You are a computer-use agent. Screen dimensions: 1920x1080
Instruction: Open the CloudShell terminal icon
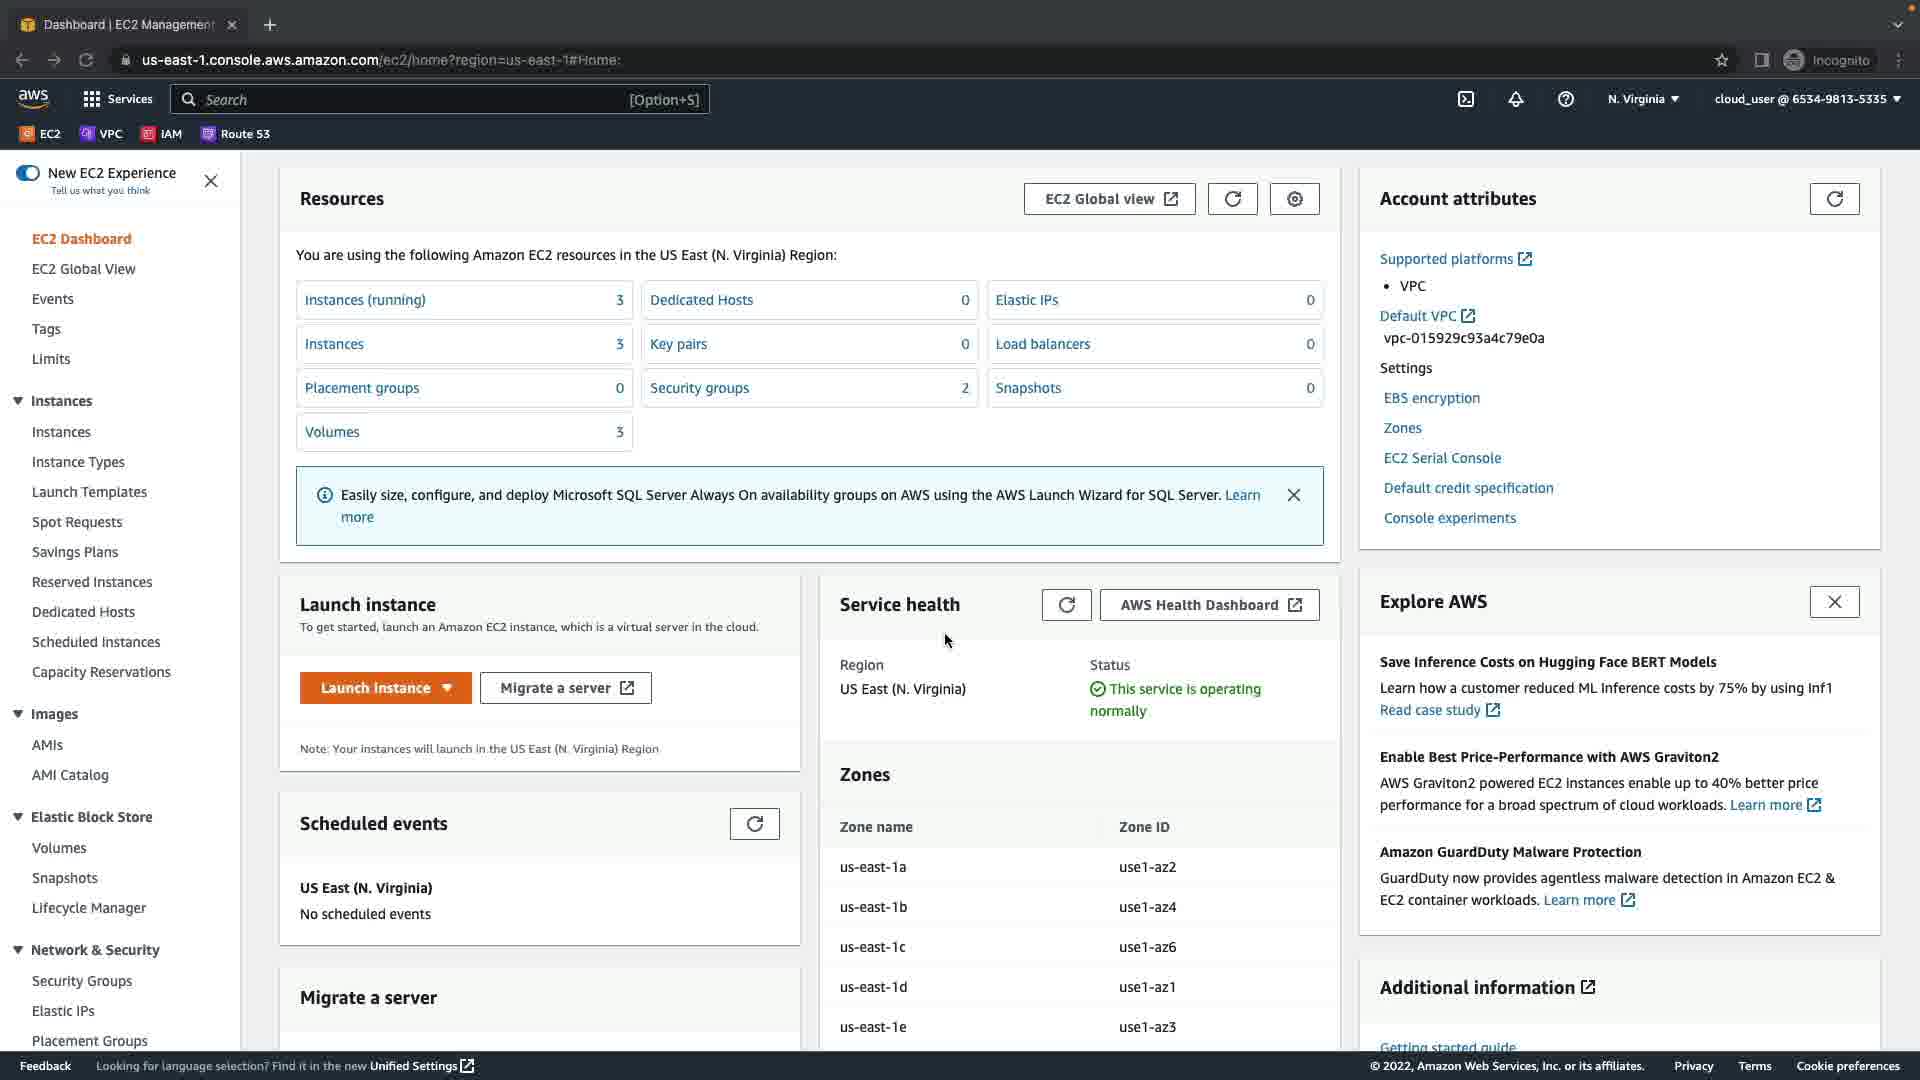pos(1466,99)
